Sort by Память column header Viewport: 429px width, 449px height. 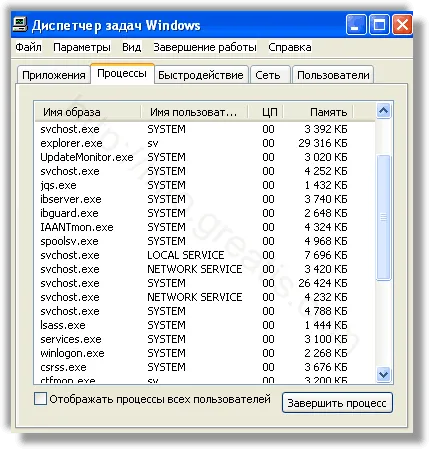[318, 112]
